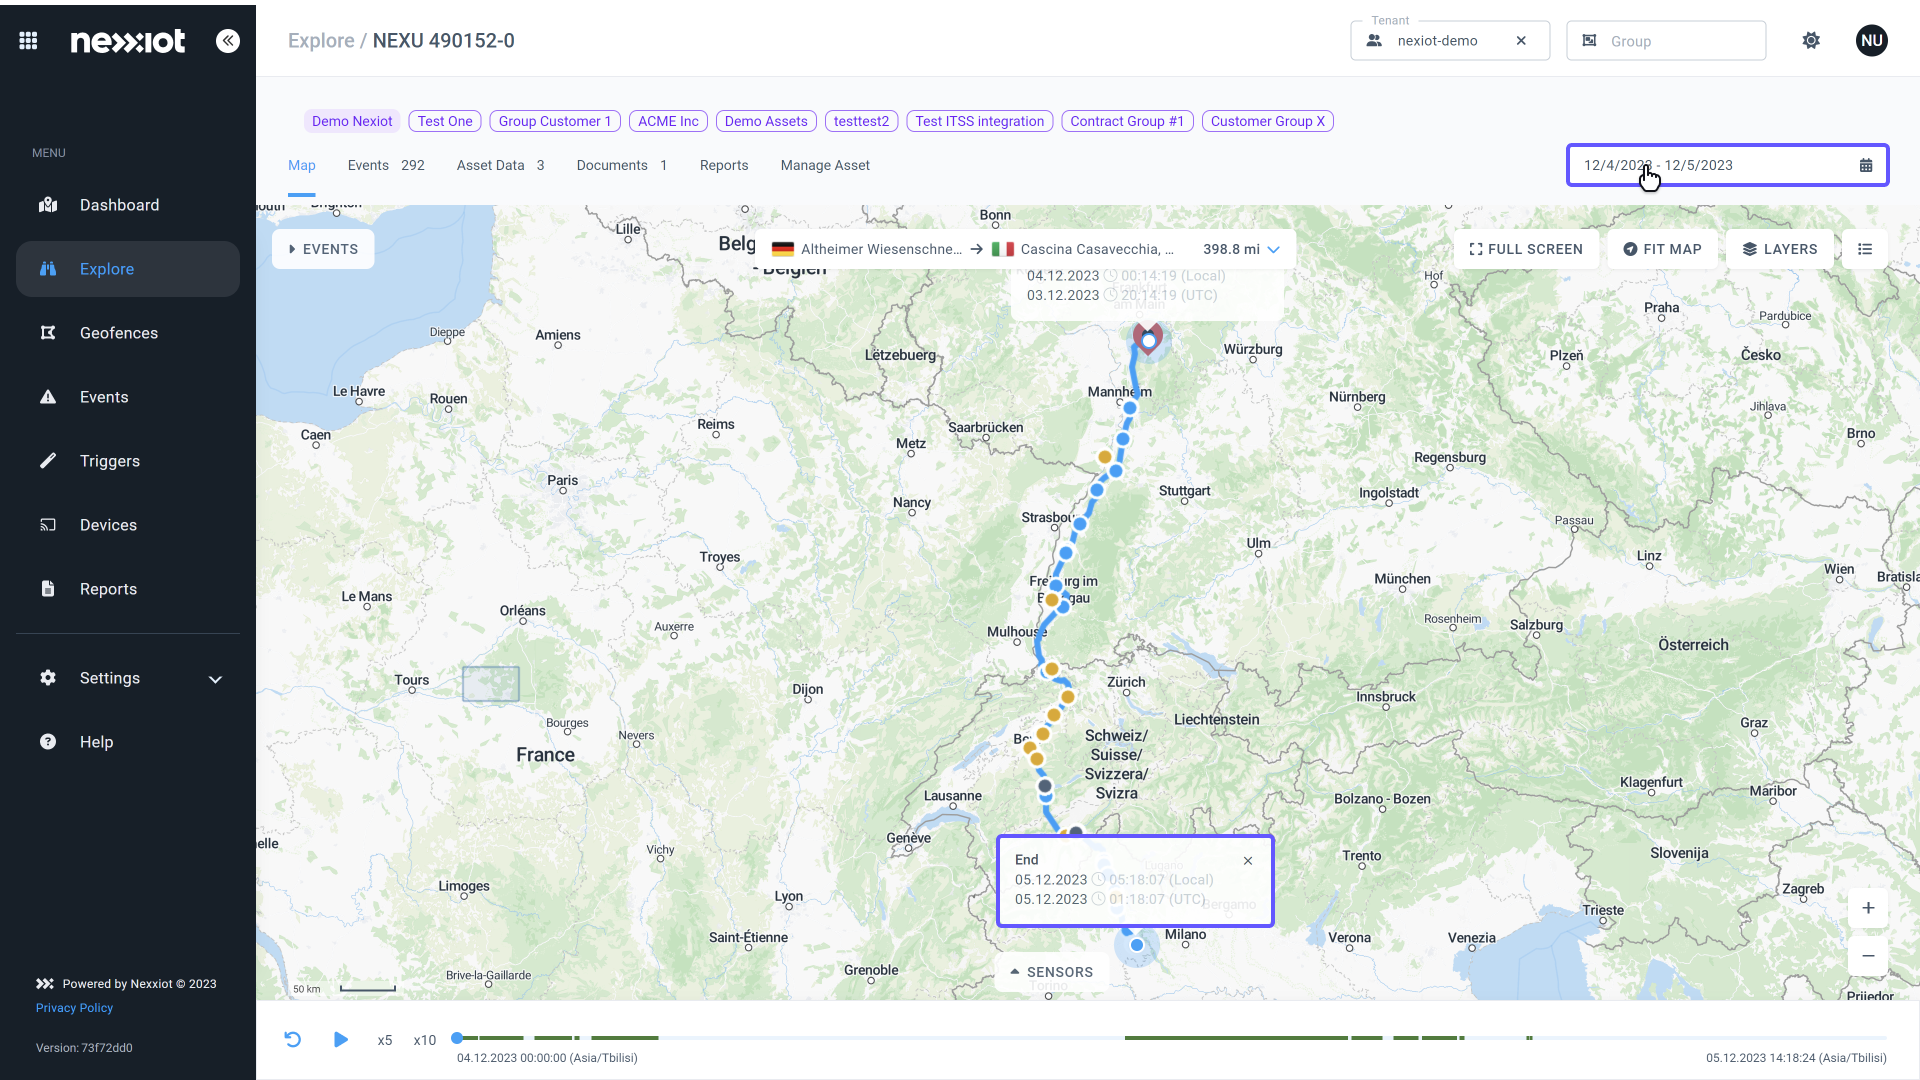Set playback speed to x5
This screenshot has height=1080, width=1920.
(x=385, y=1041)
